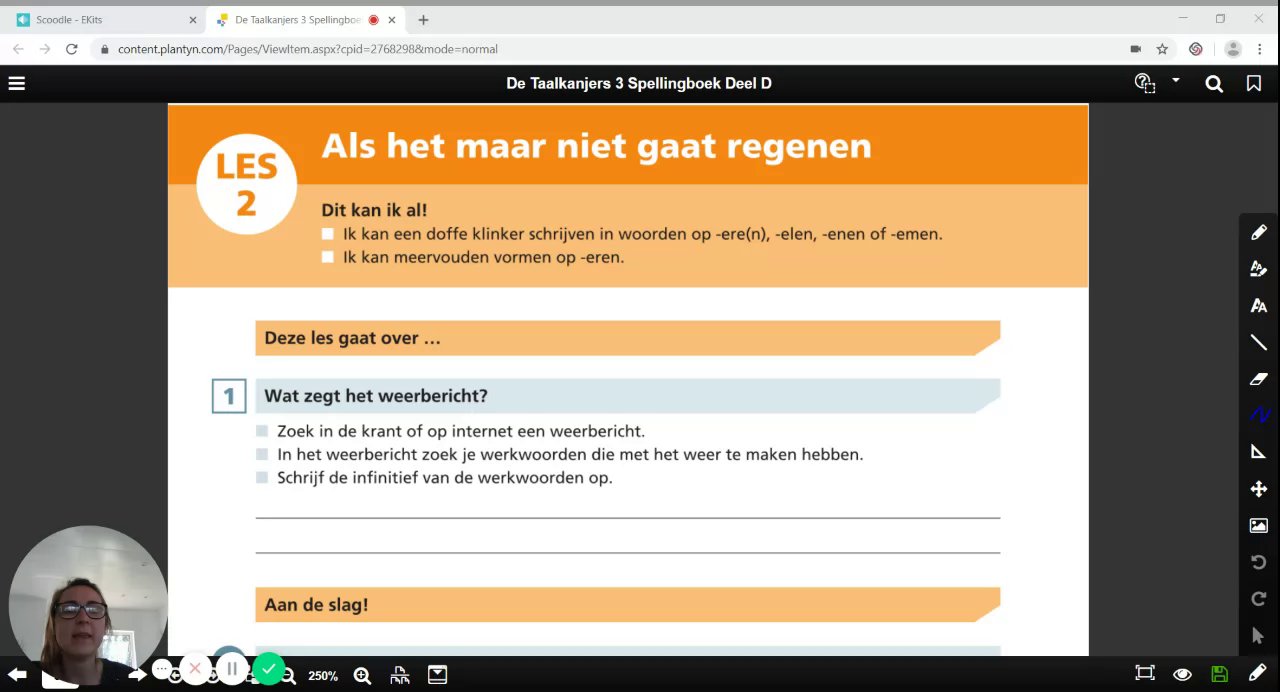Open the Chrome profile avatar
The width and height of the screenshot is (1280, 692).
point(1233,49)
